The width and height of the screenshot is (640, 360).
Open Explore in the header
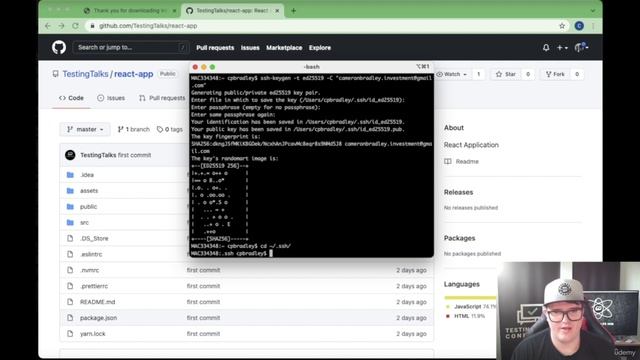tap(320, 48)
